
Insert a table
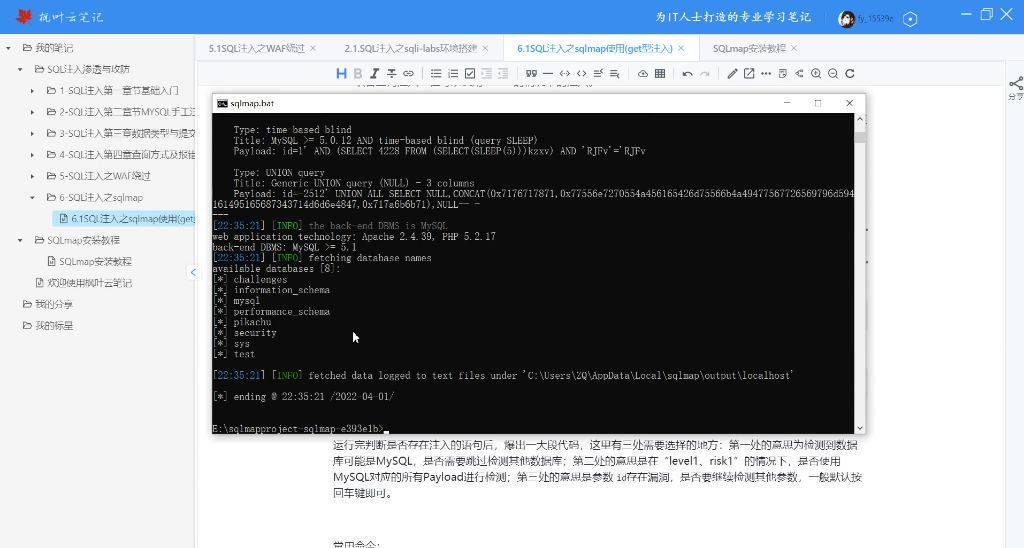660,74
